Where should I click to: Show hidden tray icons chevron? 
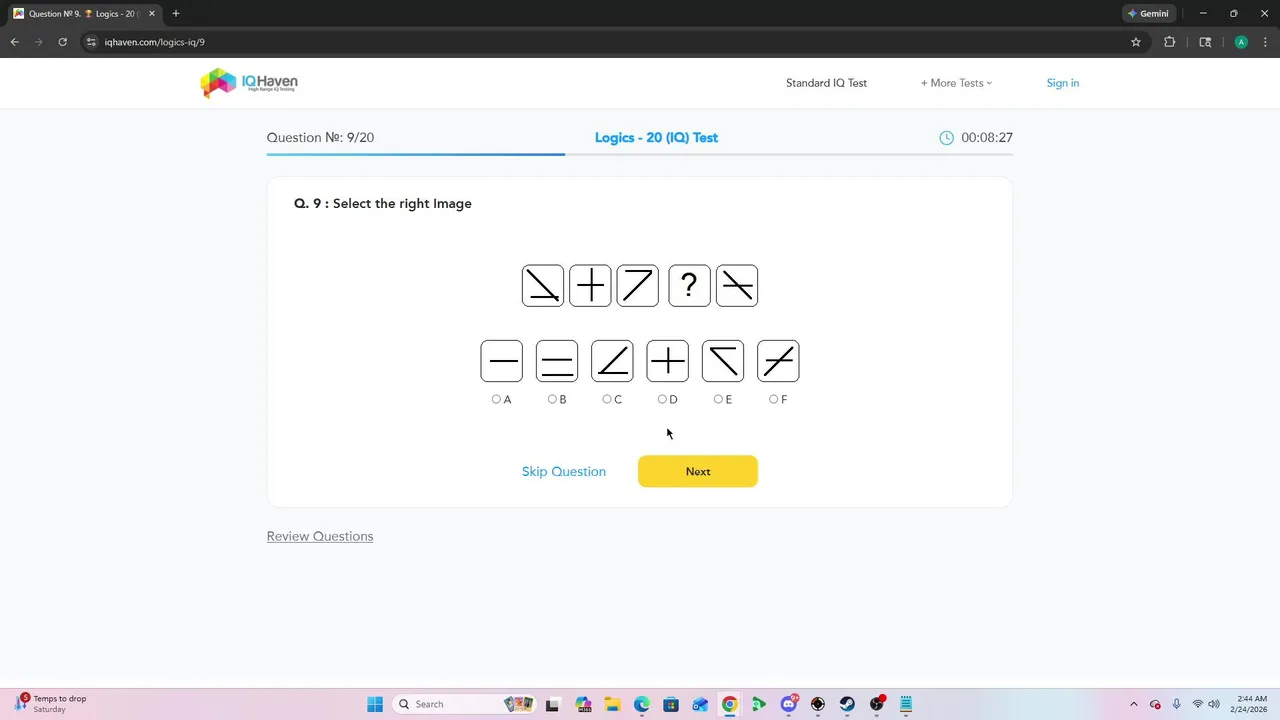(1133, 704)
